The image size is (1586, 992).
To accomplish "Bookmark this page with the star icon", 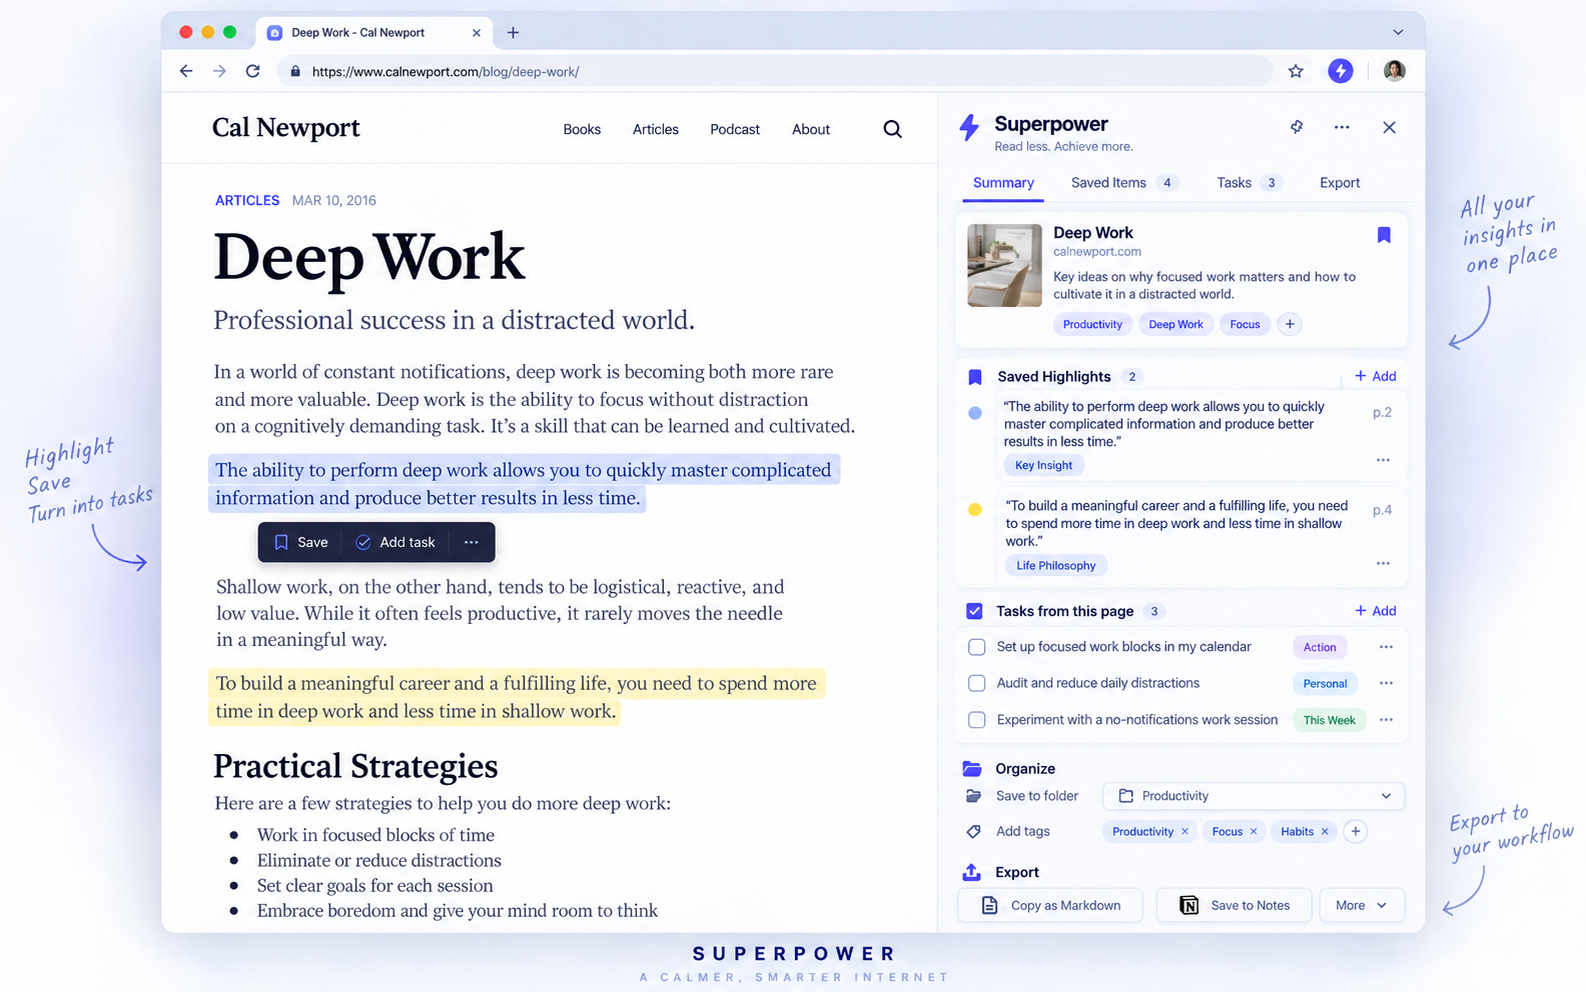I will click(1296, 71).
